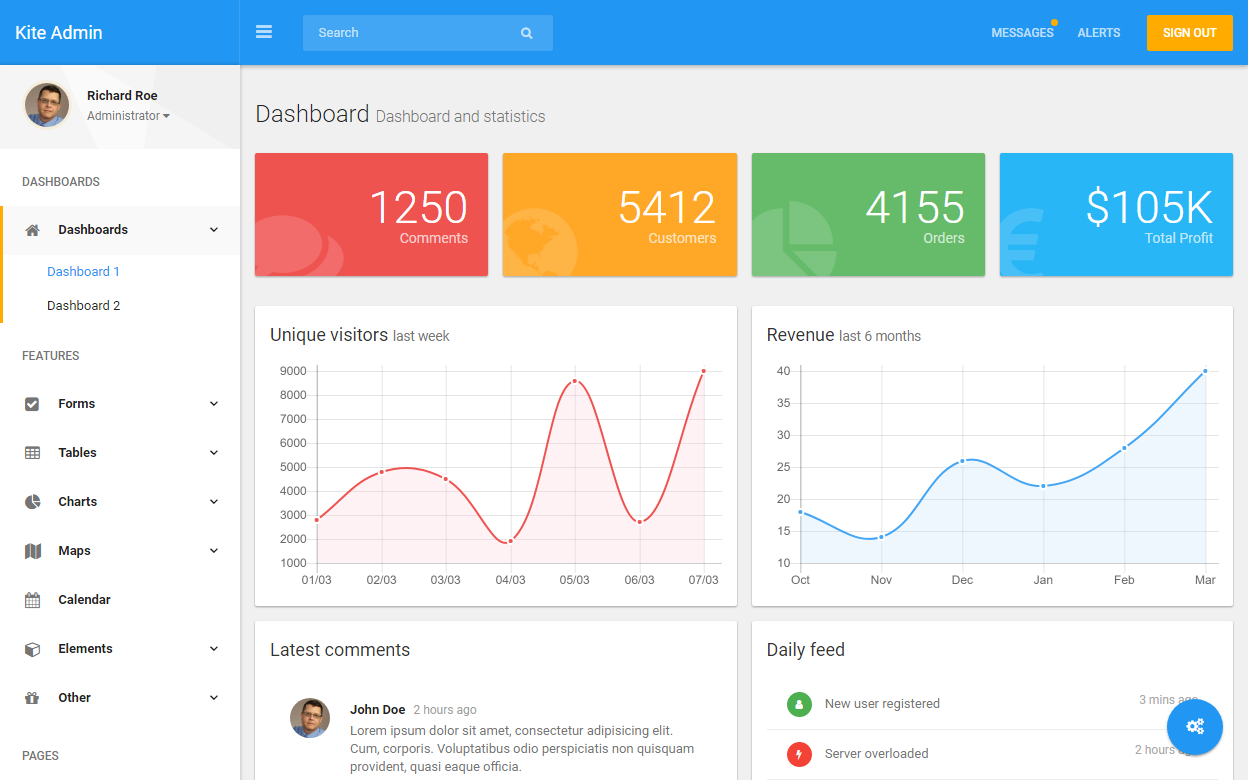
Task: Click globe icon on Customers card
Action: [540, 243]
